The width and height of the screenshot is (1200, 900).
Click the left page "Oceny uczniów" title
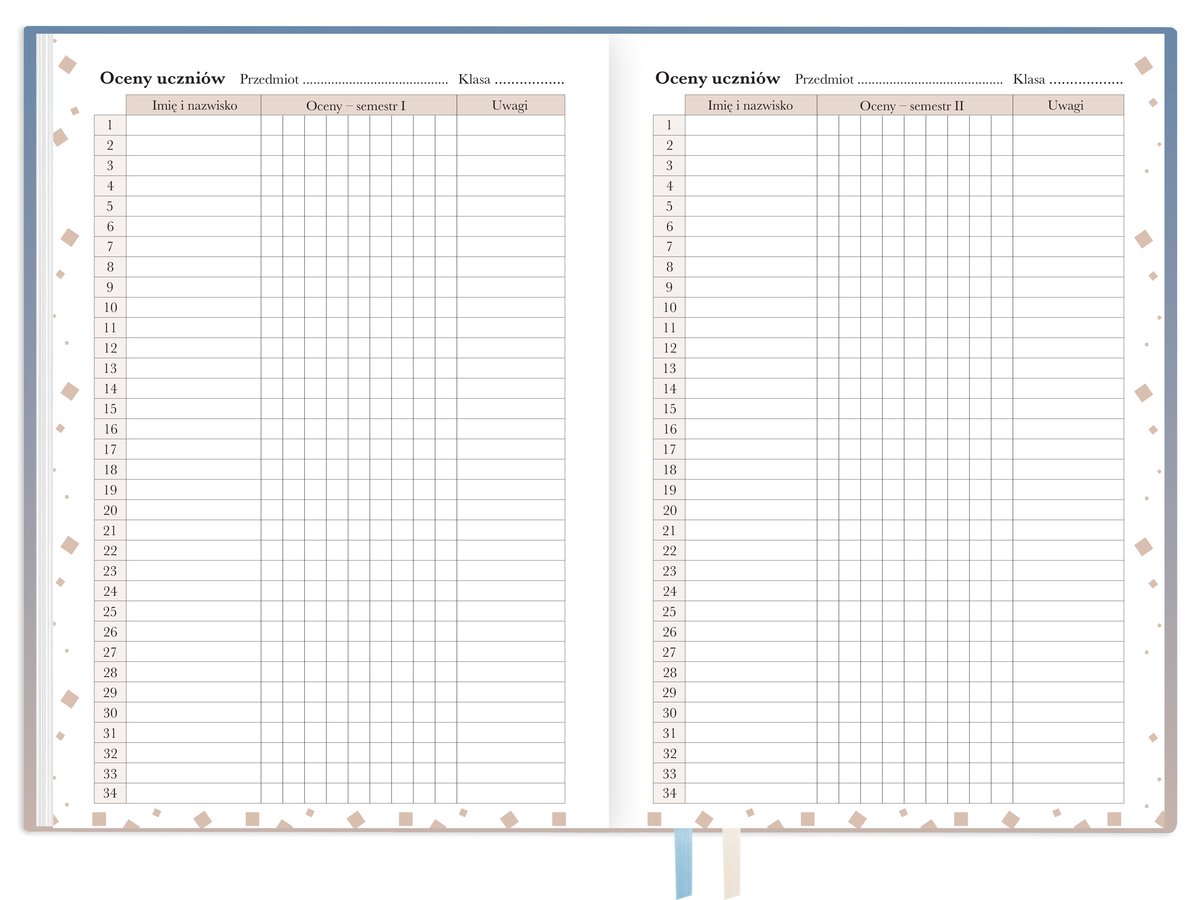tap(162, 78)
